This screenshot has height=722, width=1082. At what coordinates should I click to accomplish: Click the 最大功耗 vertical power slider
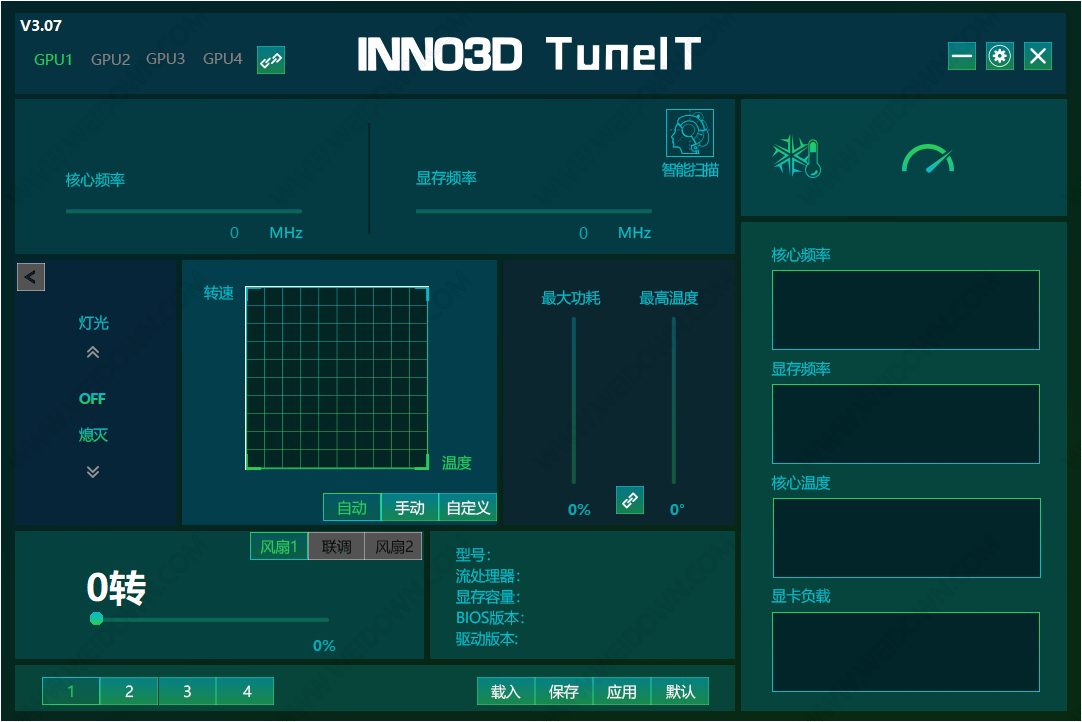coord(573,400)
